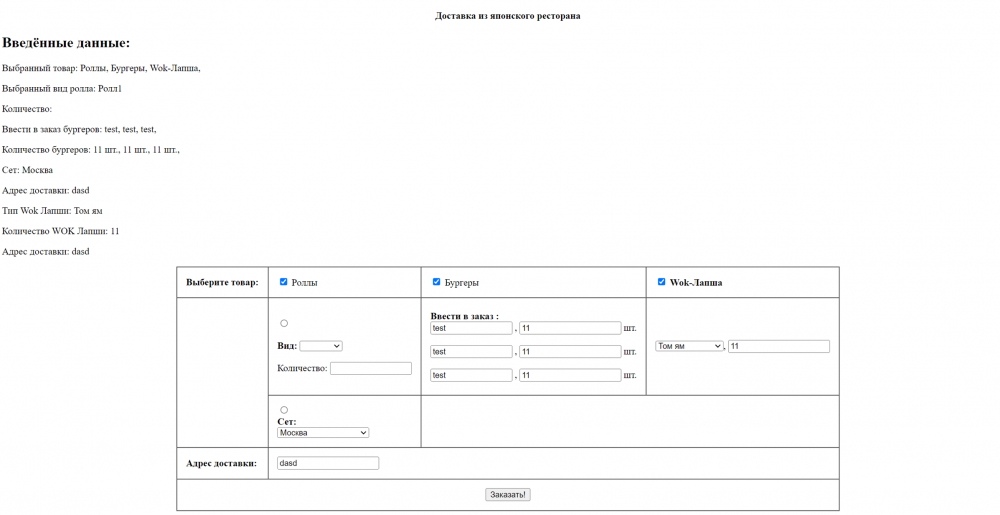
Task: Click the roll Количество input field
Action: pos(370,368)
